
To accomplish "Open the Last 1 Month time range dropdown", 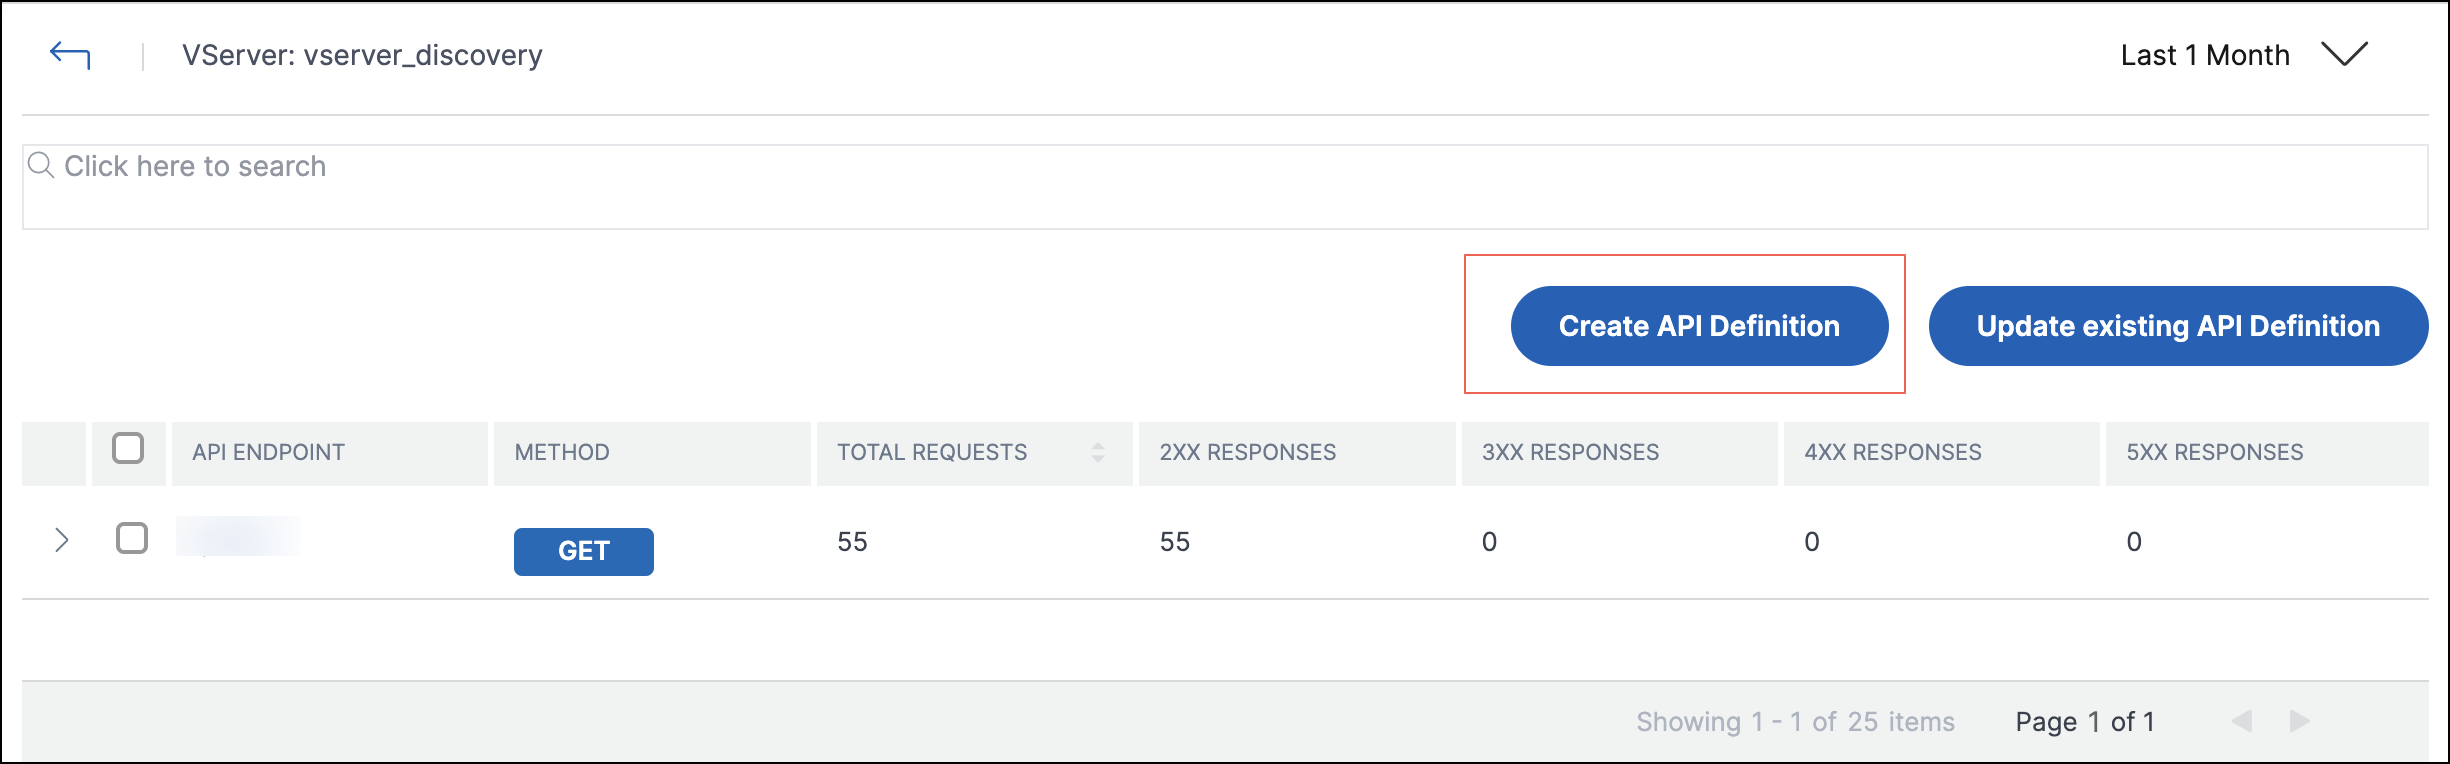I will 2244,55.
